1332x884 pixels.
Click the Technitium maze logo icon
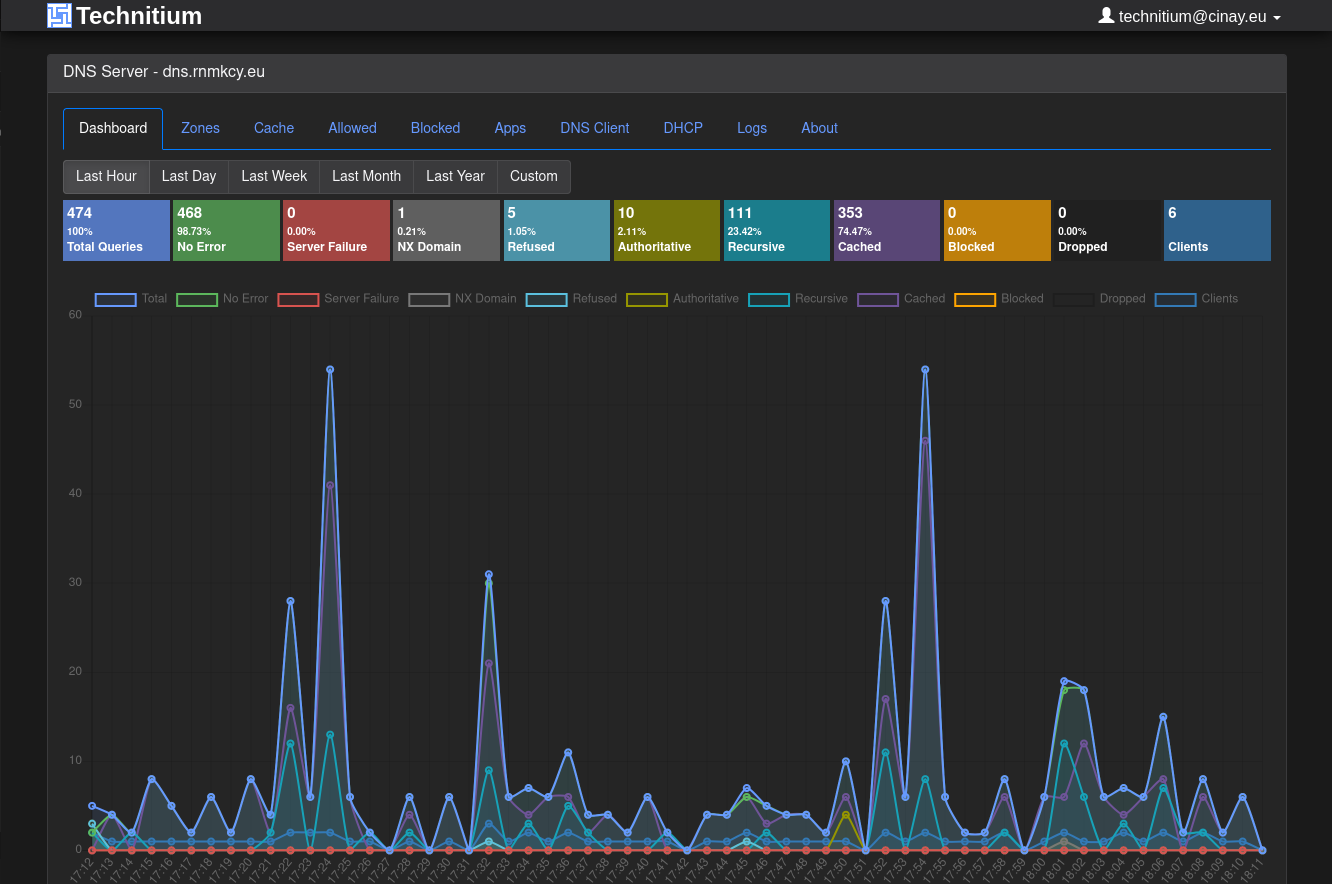coord(60,15)
